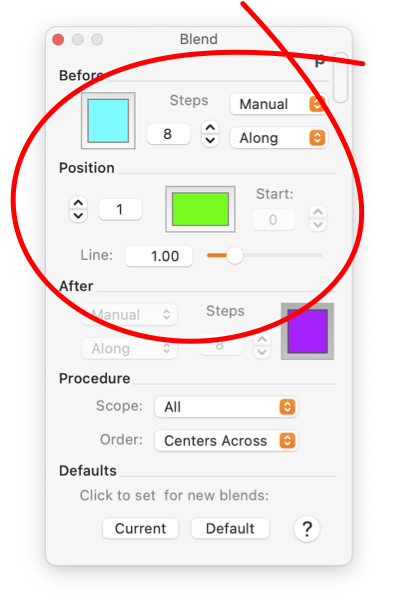
Task: Open the Along dropdown under Before
Action: tap(279, 138)
